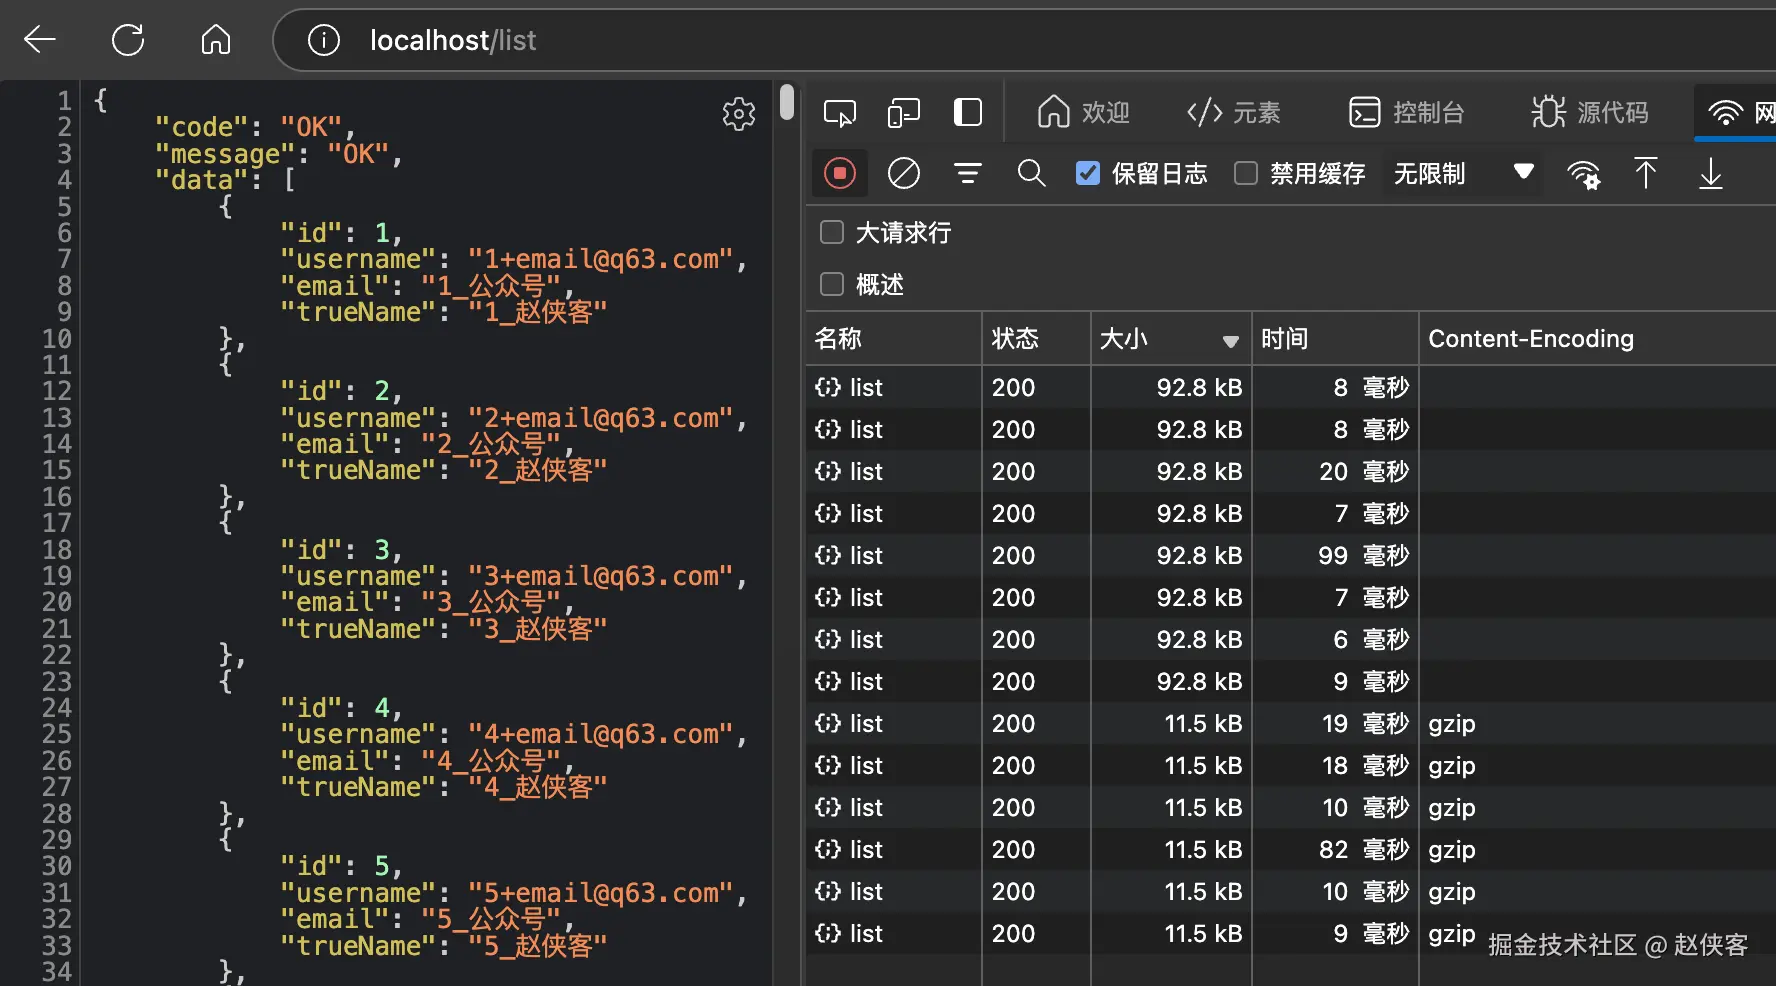Enable 禁用缓存 checkbox
The image size is (1776, 986).
click(x=1246, y=174)
